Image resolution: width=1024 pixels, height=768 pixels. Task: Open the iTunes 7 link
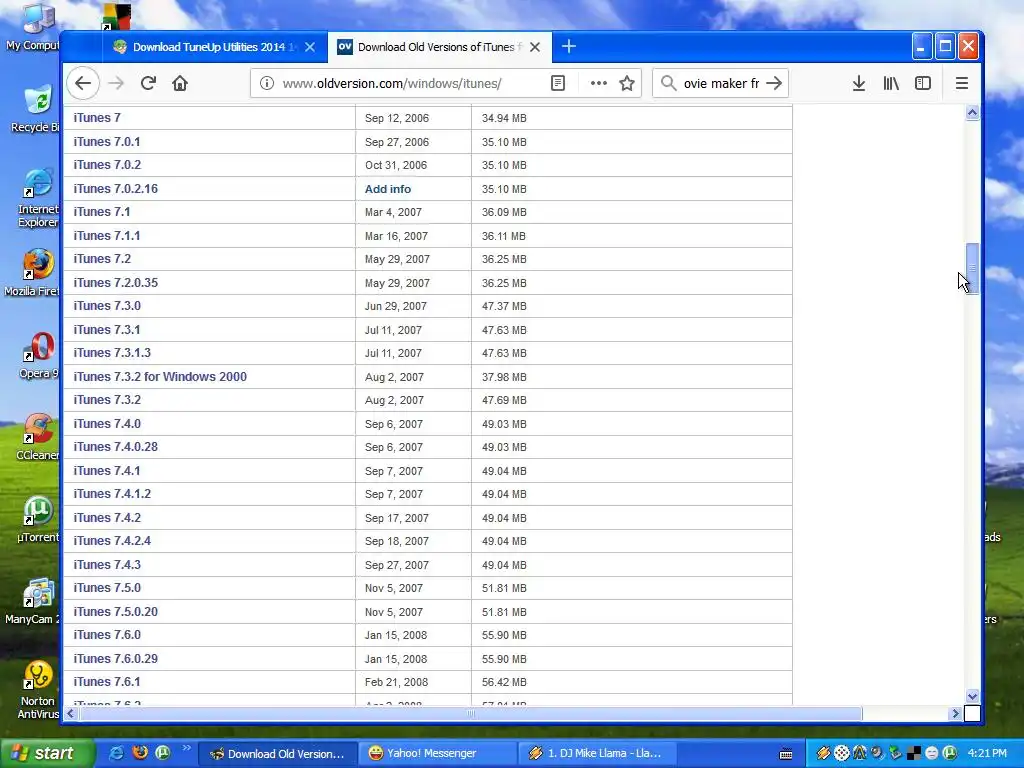pyautogui.click(x=97, y=118)
